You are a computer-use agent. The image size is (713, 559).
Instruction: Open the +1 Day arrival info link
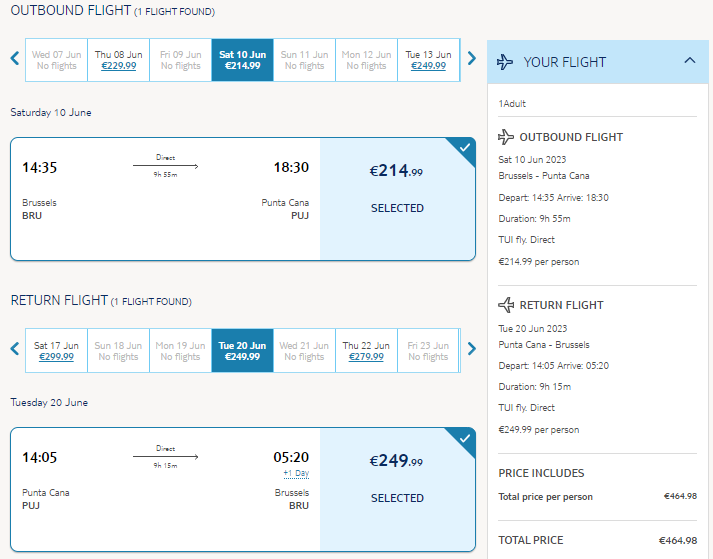pos(296,473)
